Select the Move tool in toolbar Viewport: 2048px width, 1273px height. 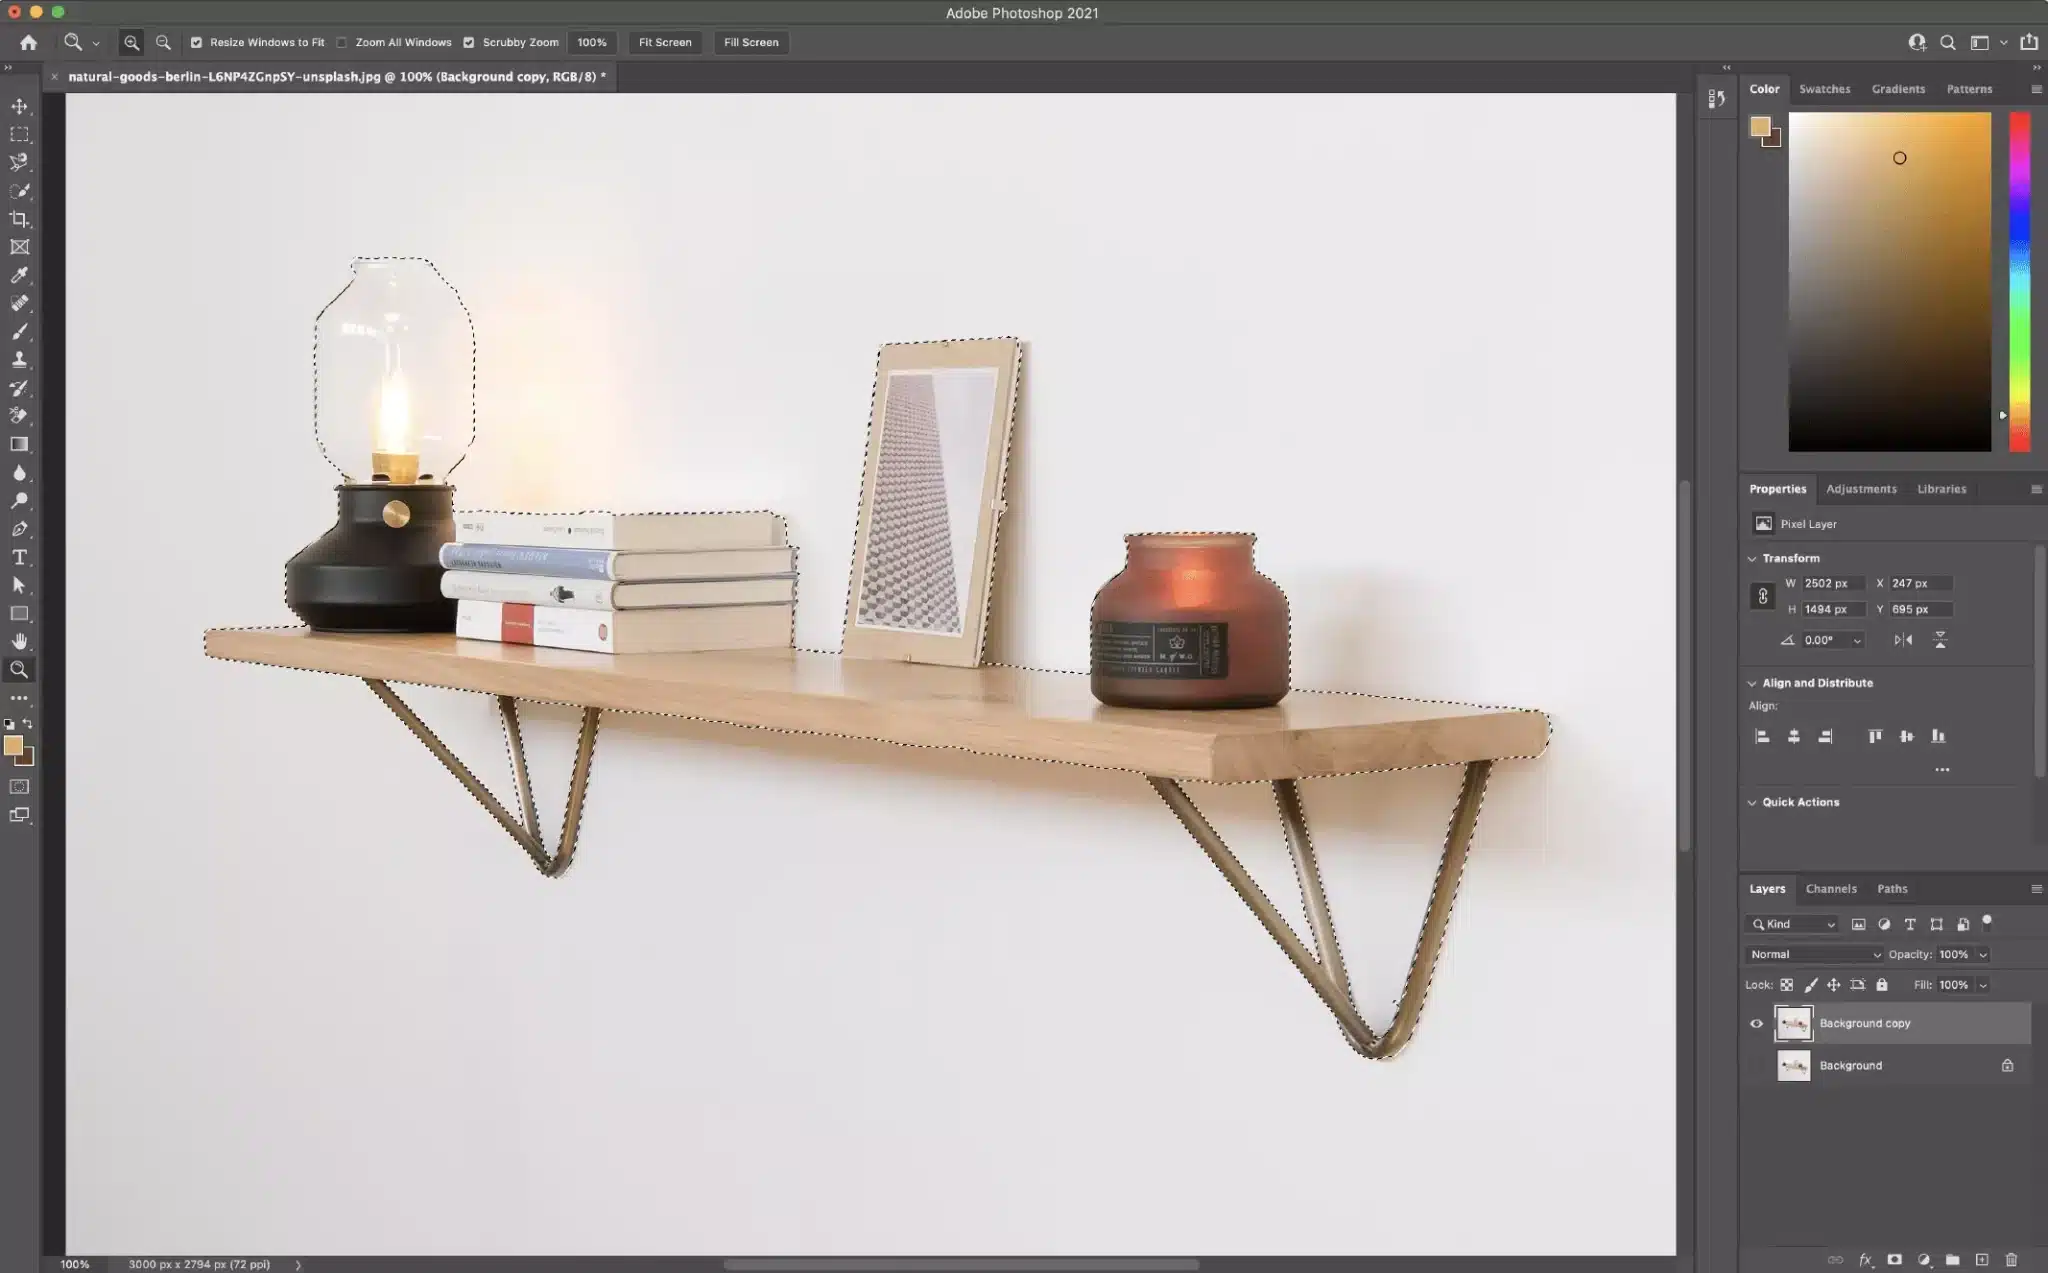pos(21,106)
